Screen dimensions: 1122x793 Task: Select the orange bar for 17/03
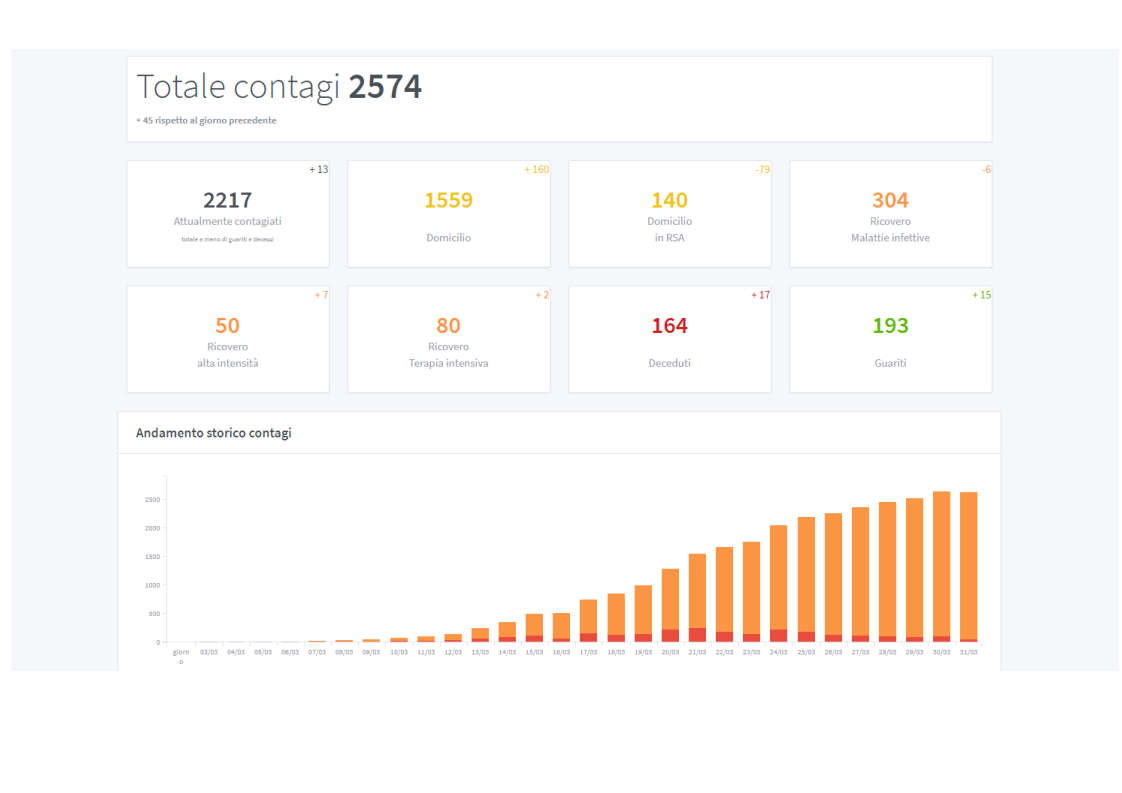click(x=588, y=615)
